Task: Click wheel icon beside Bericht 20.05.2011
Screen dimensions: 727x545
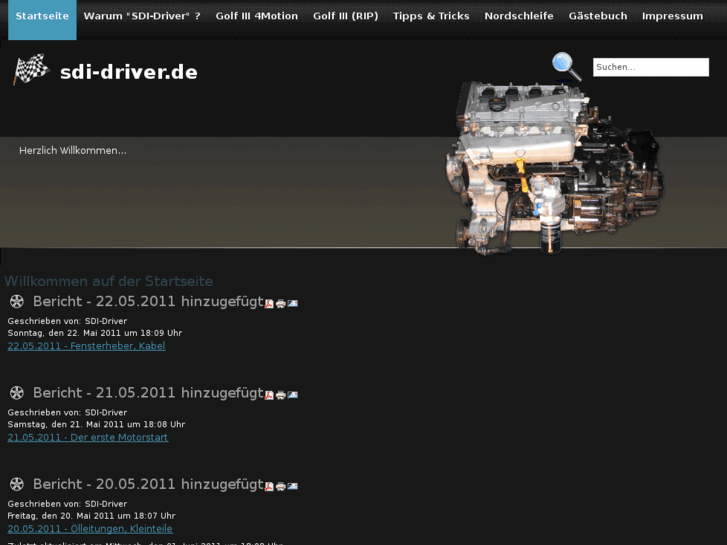Action: pos(17,484)
